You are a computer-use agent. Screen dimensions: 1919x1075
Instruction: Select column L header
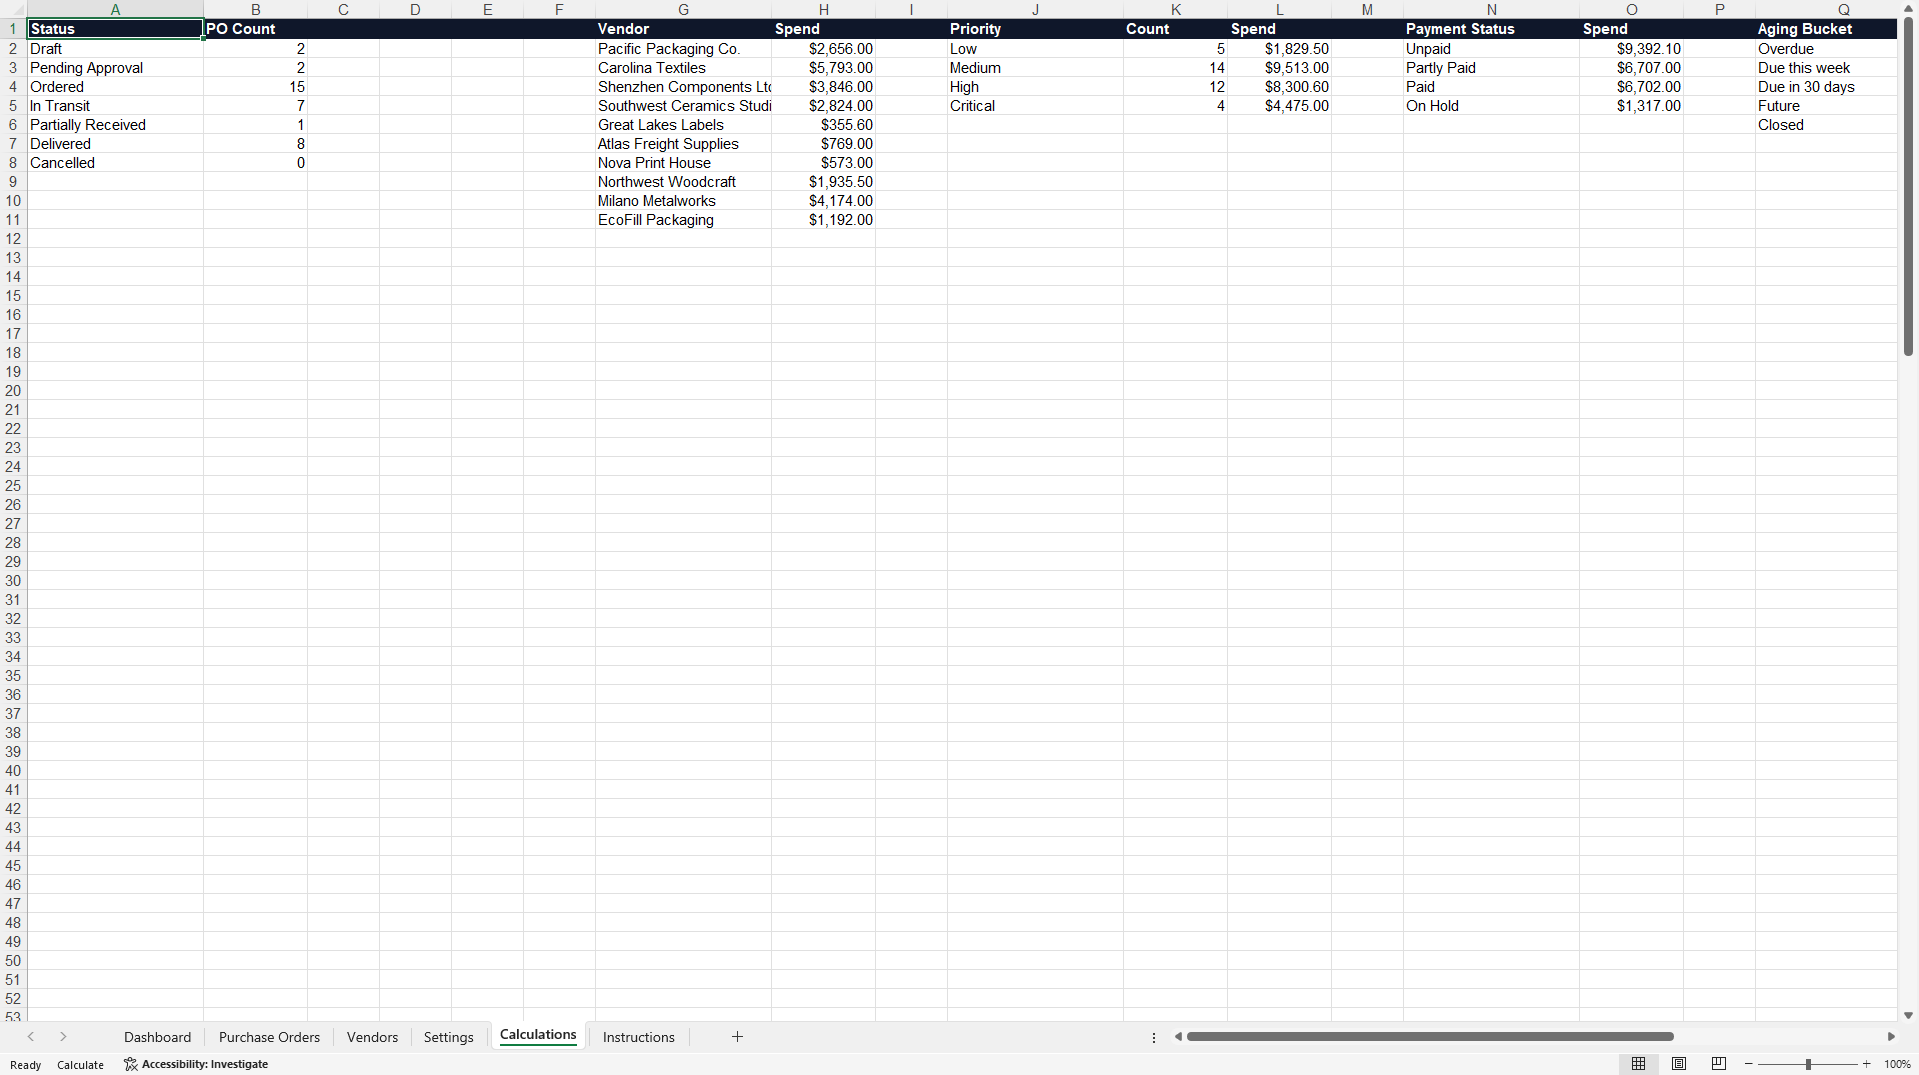(1279, 10)
